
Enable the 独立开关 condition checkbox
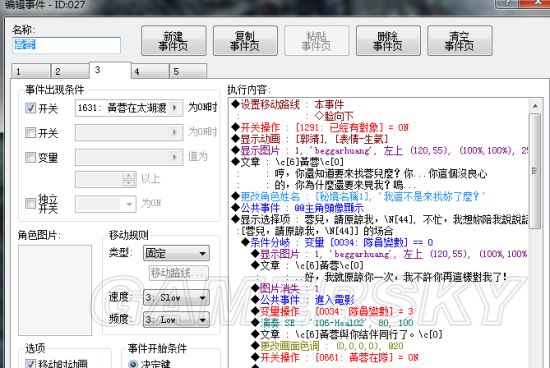click(x=31, y=203)
